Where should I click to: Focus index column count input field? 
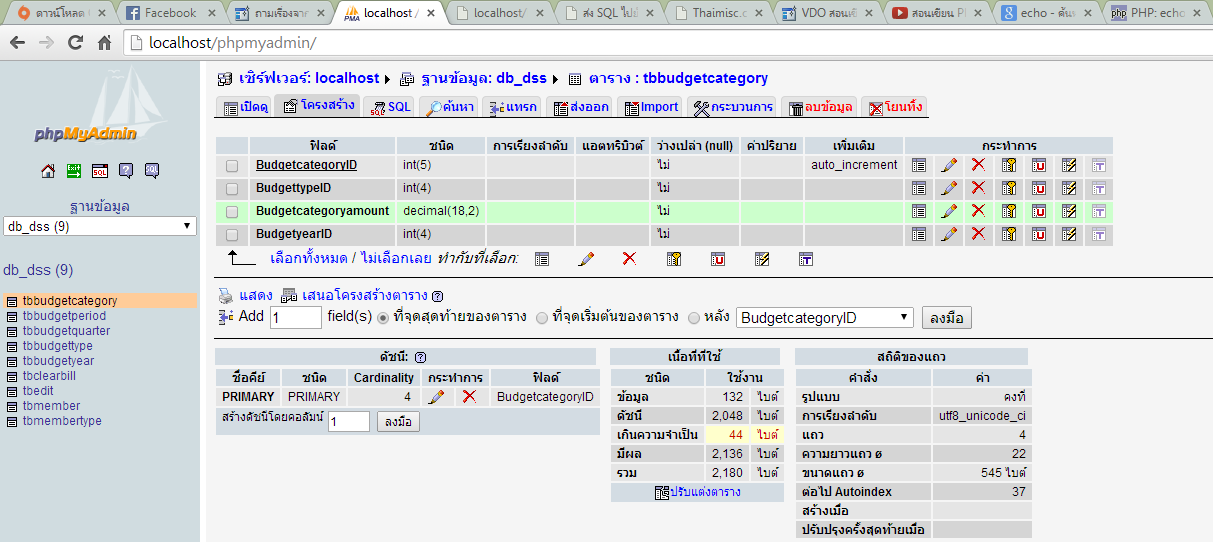coord(349,422)
